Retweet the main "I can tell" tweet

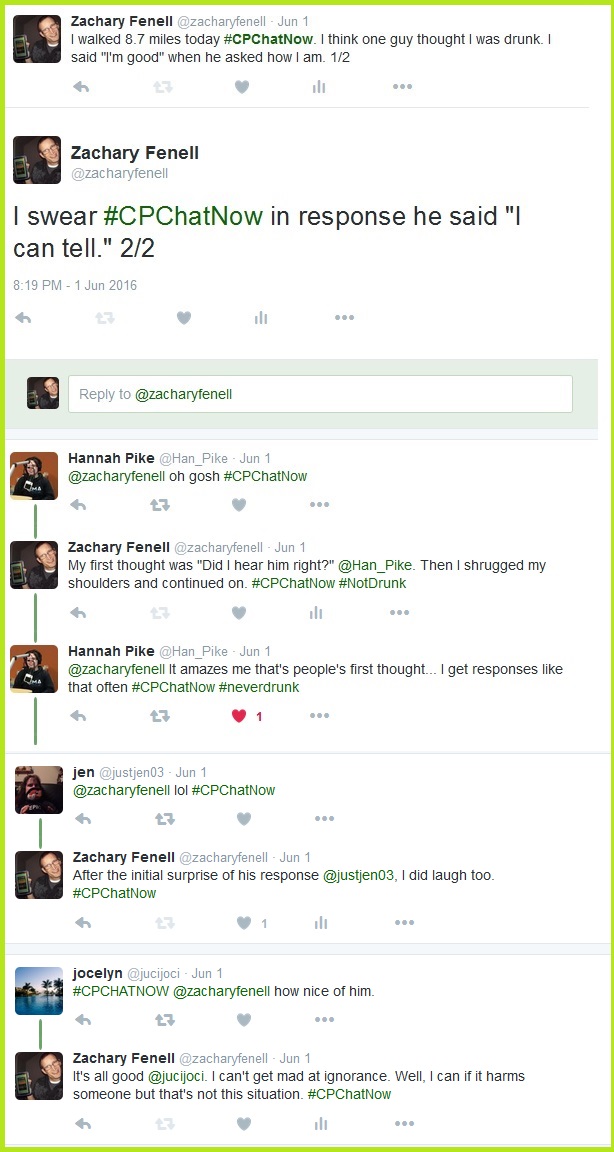[105, 318]
